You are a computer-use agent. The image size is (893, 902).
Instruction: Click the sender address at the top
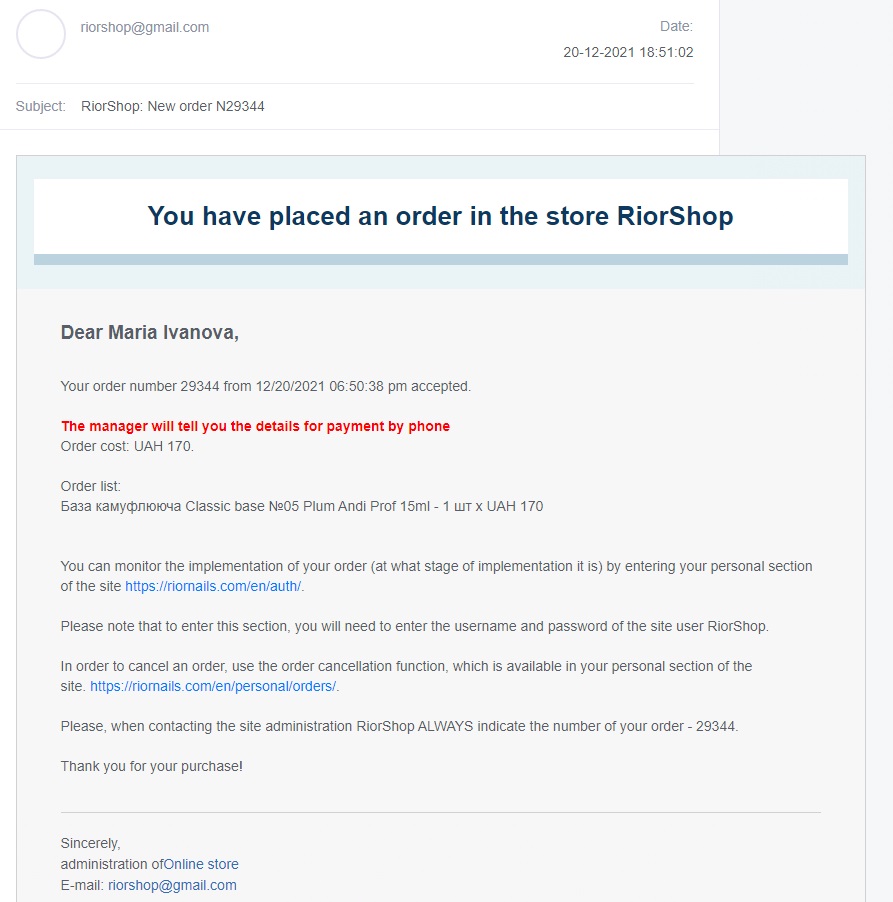click(145, 27)
